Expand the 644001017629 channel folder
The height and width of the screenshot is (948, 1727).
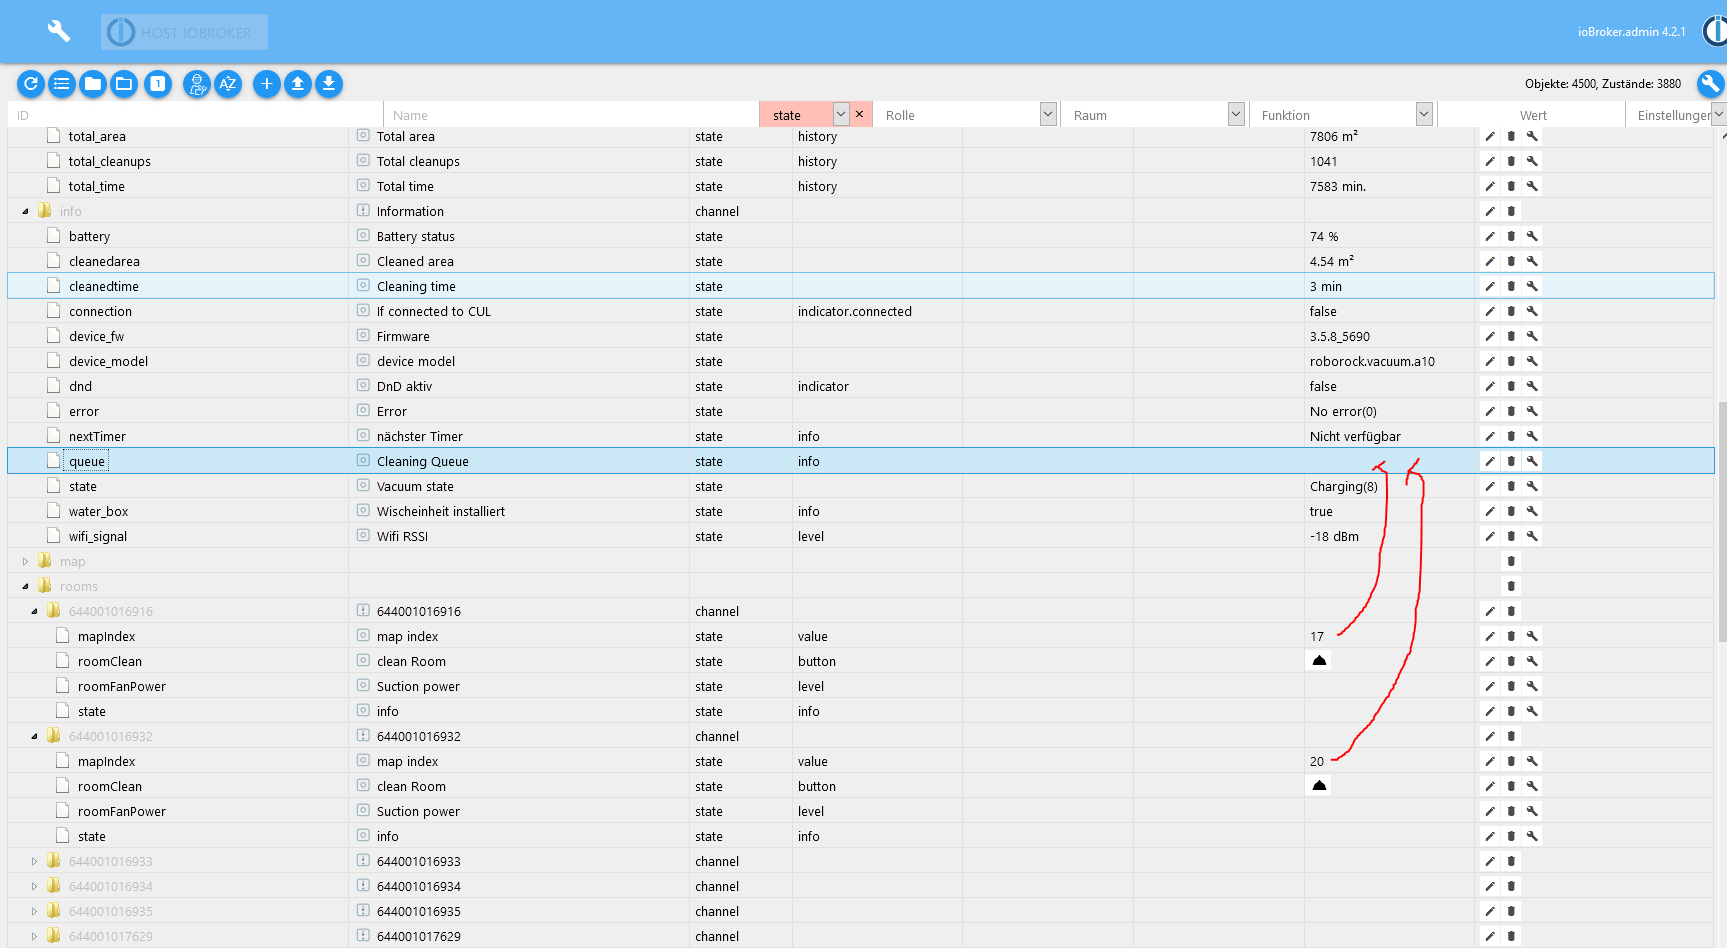click(34, 936)
